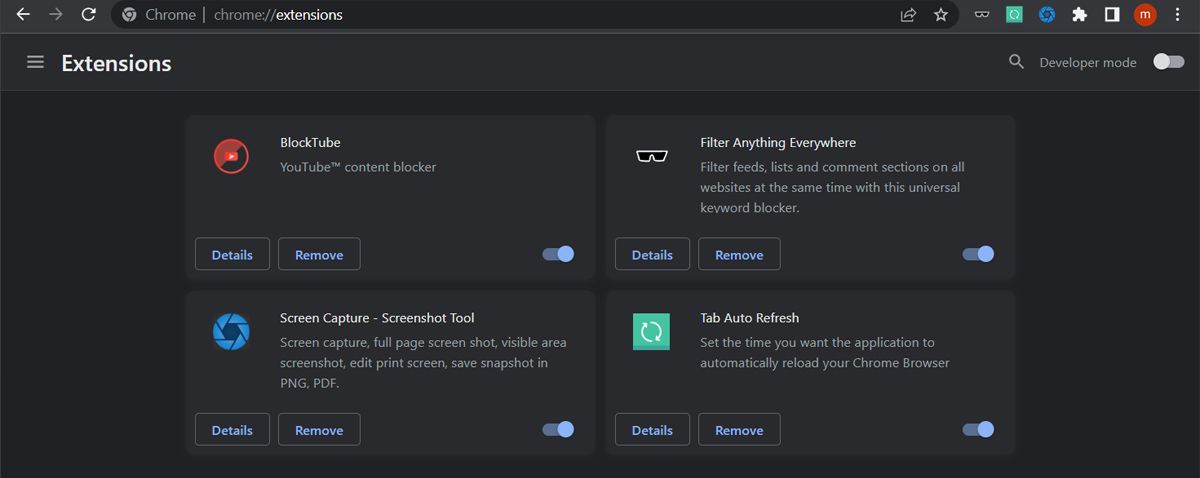Remove the Filter Anything Everywhere extension
The image size is (1200, 478).
pos(739,255)
